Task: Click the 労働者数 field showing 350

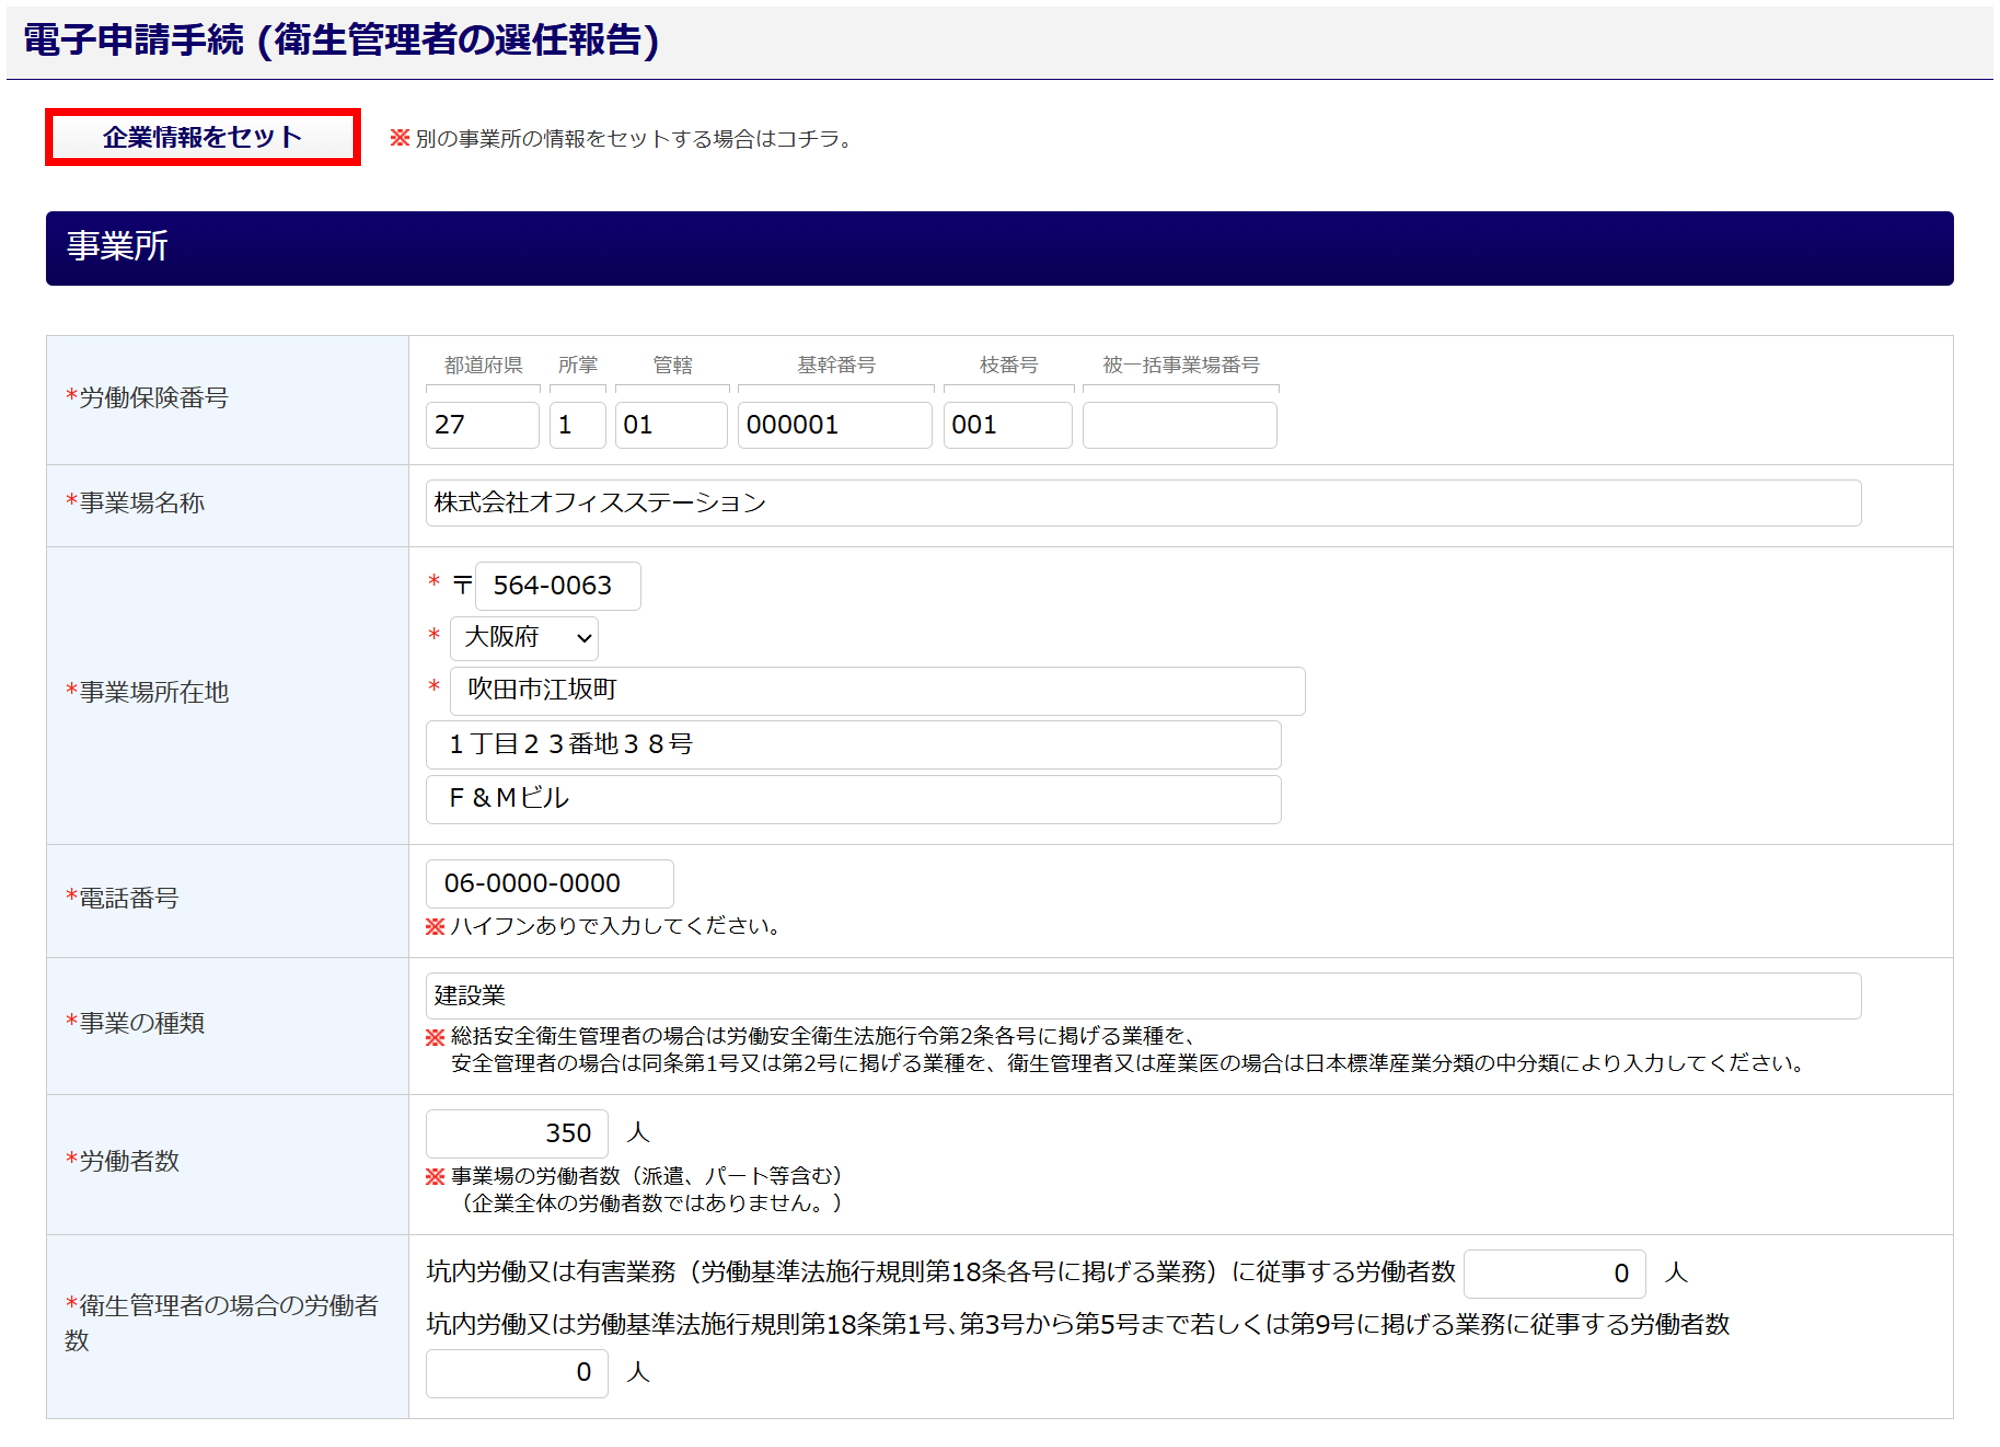Action: coord(517,1133)
